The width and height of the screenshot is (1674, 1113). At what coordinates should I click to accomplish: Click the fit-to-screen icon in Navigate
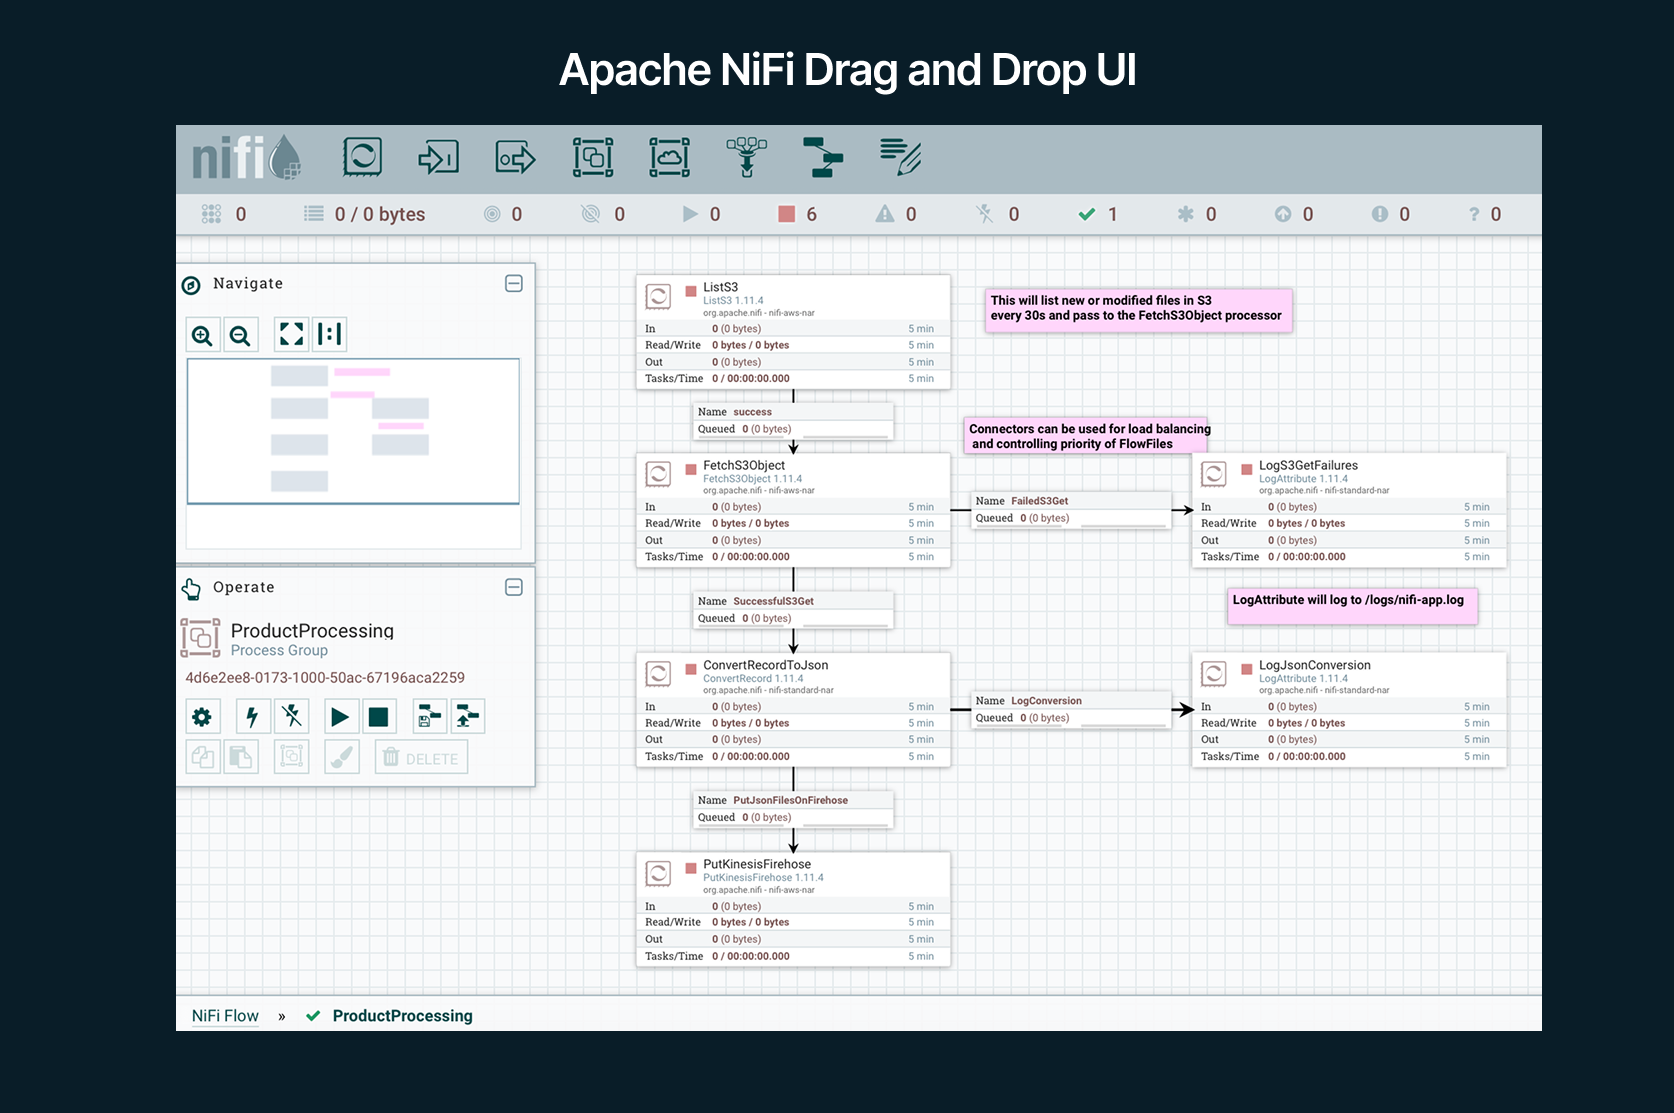291,334
